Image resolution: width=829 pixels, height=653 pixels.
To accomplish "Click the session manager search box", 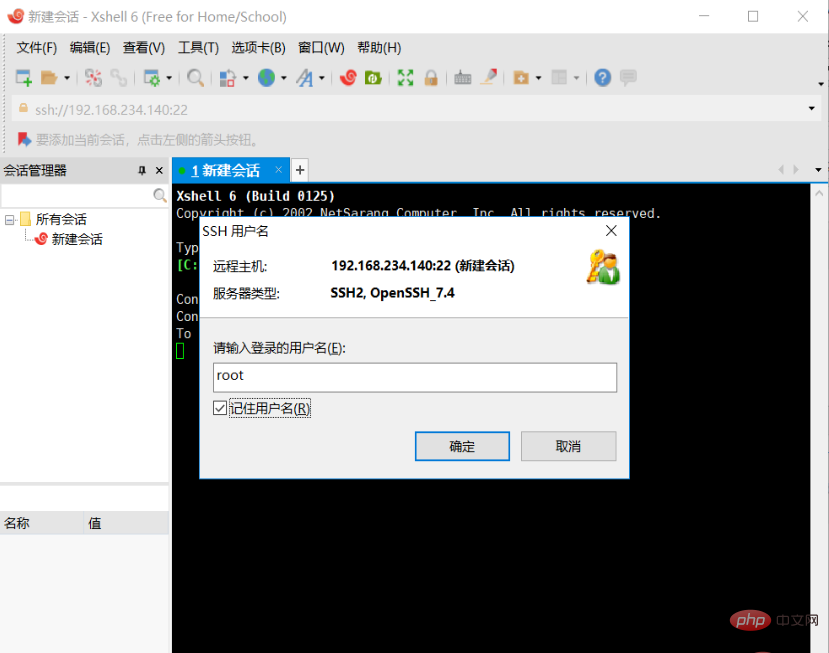I will 77,196.
